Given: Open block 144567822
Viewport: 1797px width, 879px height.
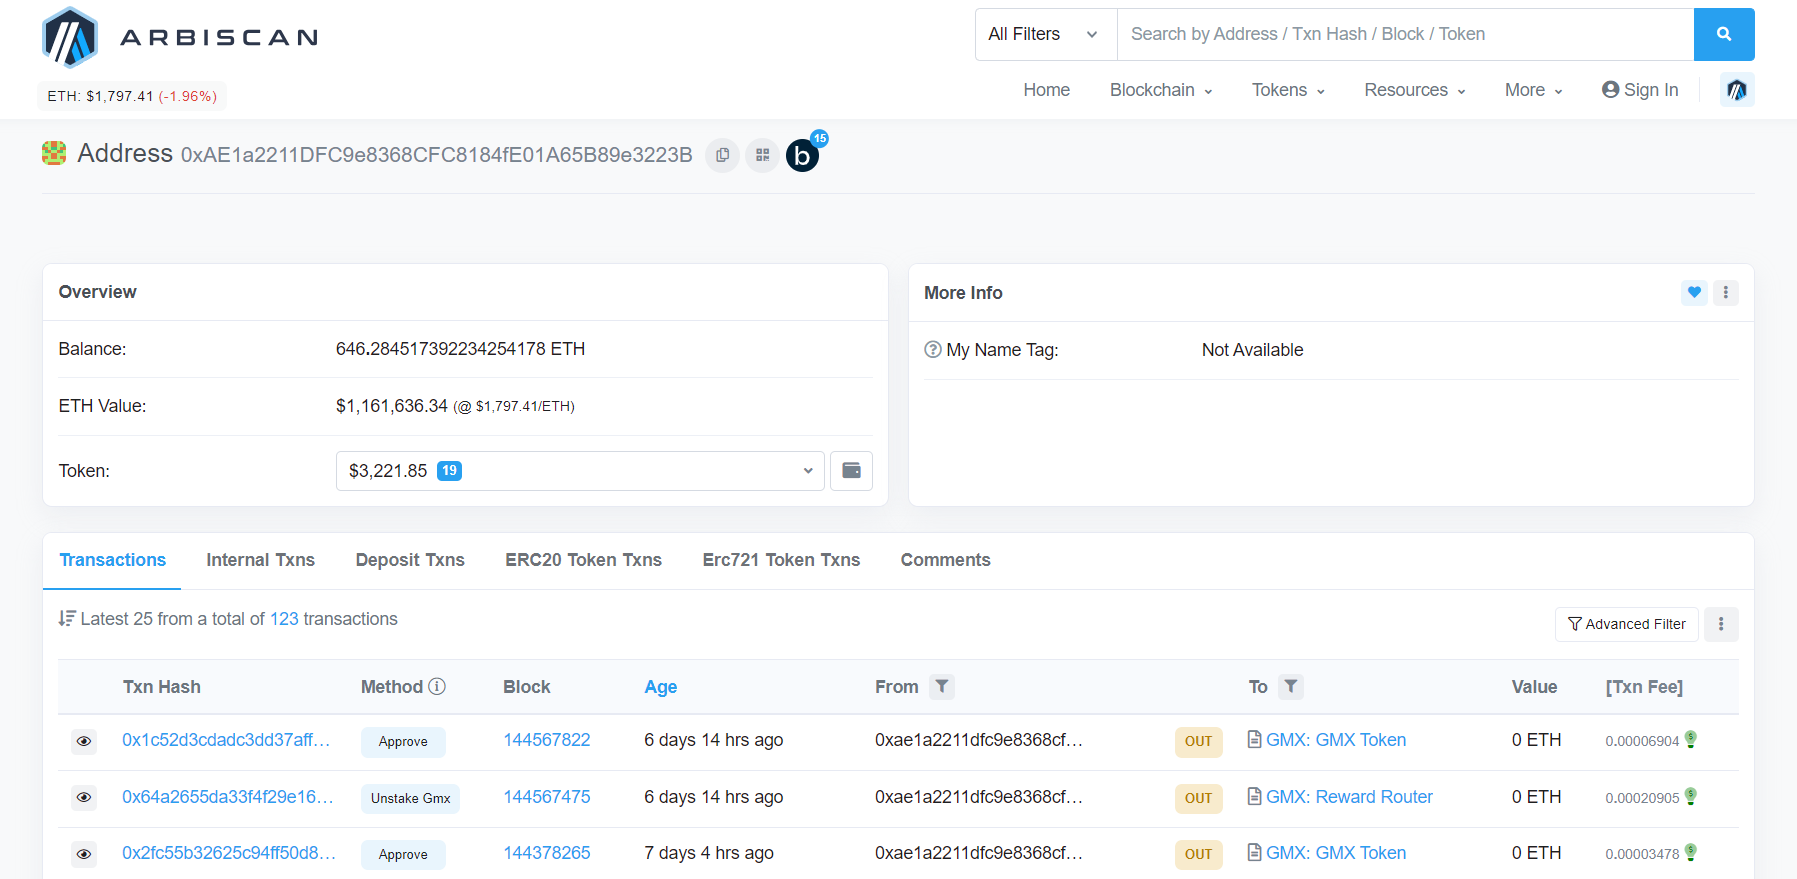Looking at the screenshot, I should pos(547,740).
